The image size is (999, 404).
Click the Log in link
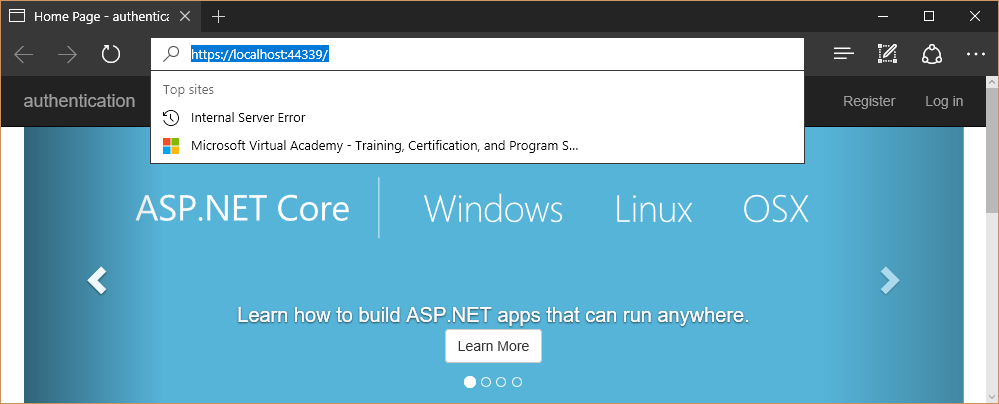coord(944,101)
